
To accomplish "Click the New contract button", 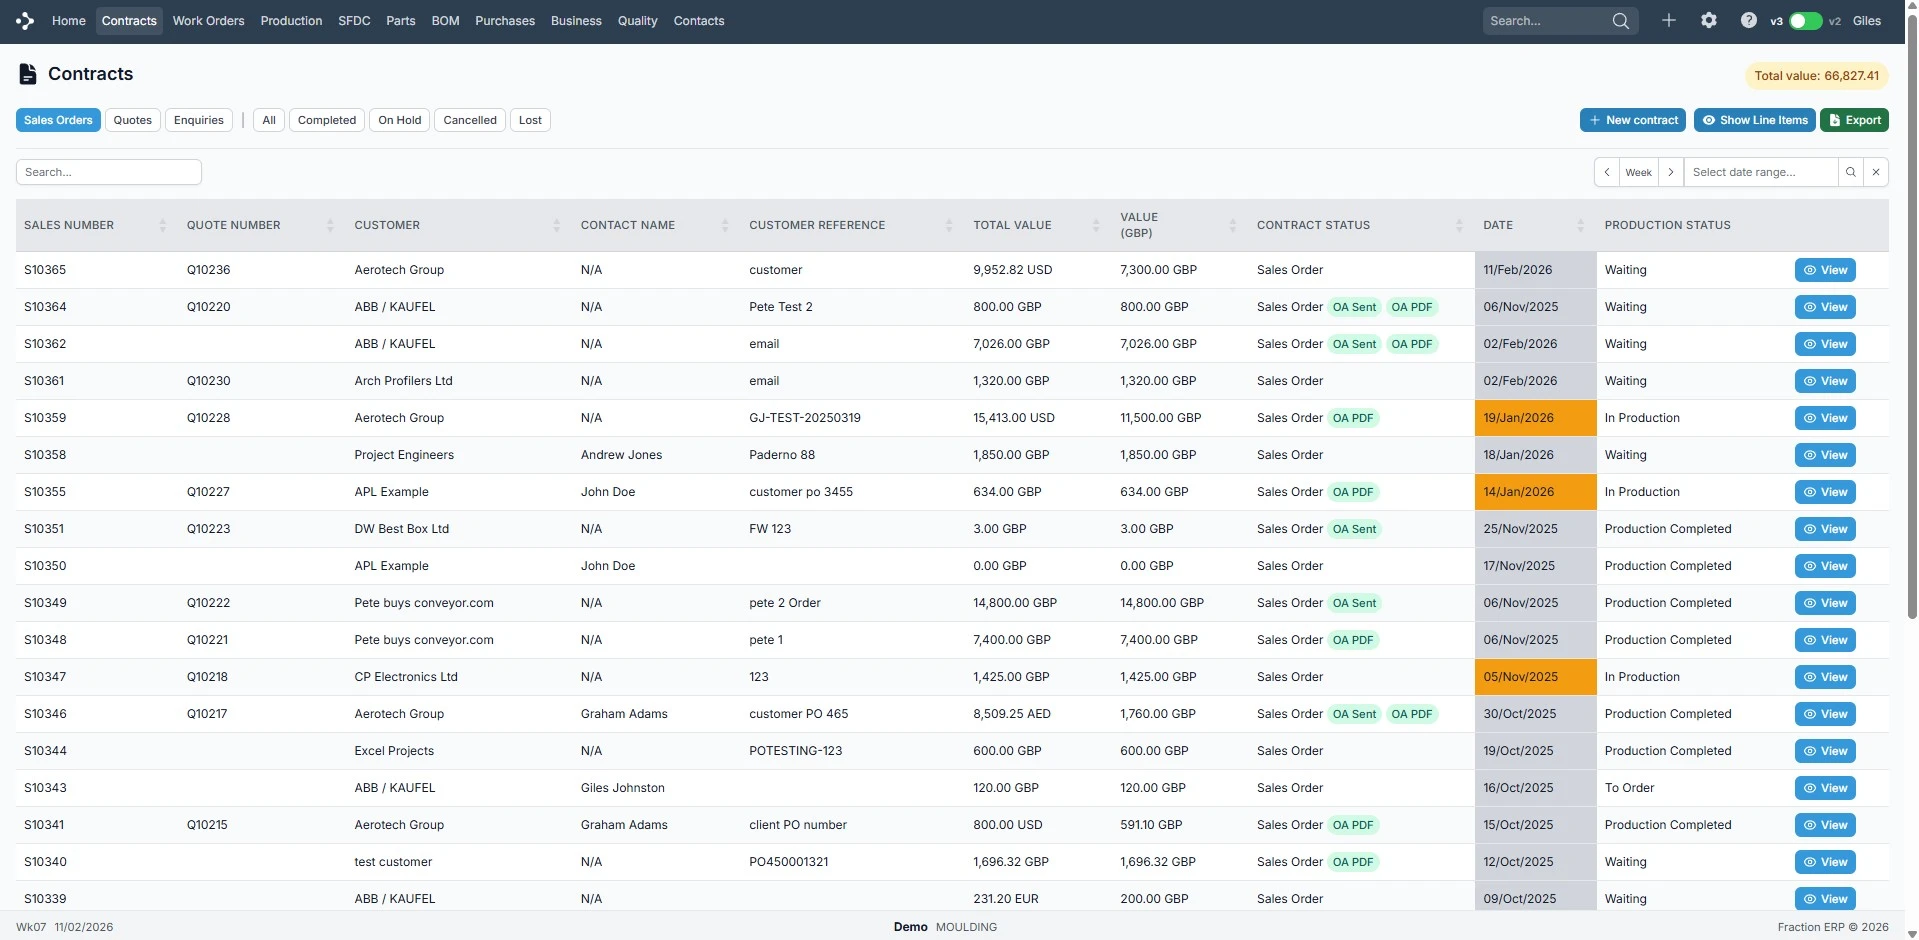I will [1632, 120].
